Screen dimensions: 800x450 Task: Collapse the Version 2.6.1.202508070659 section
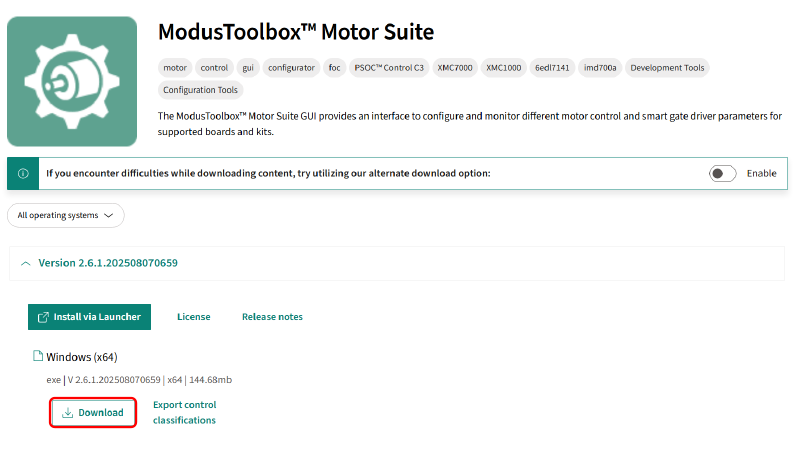coord(26,263)
